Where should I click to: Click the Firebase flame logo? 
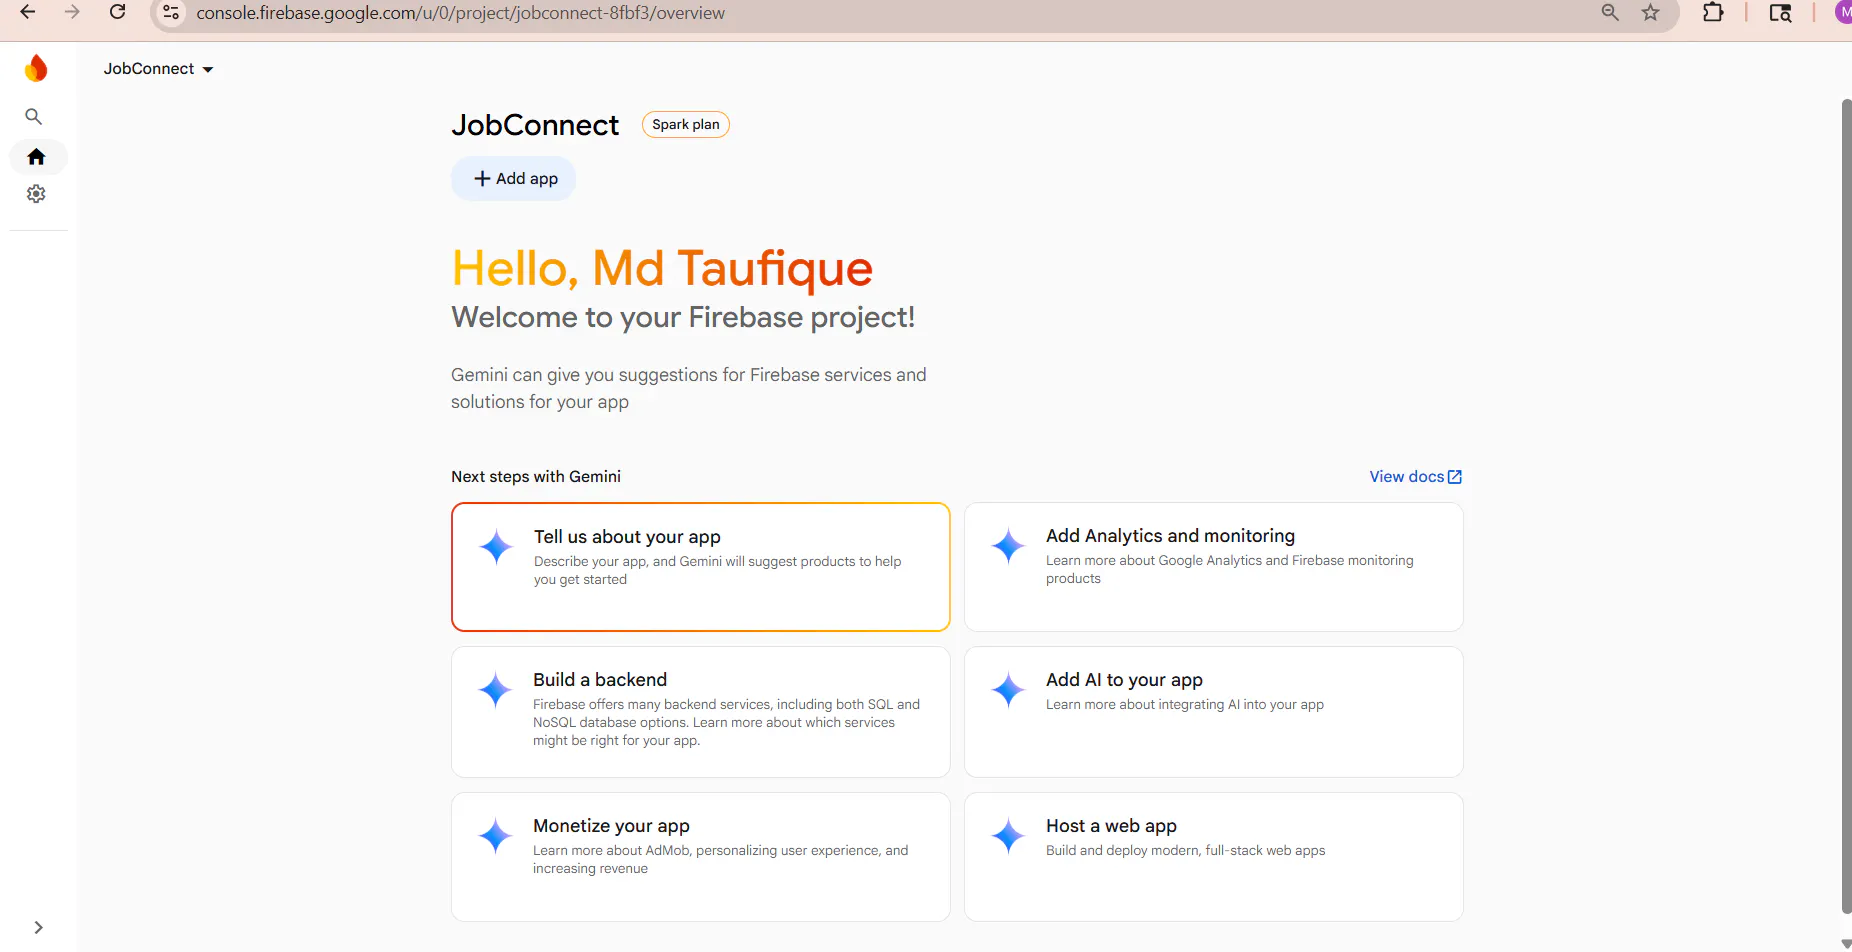pos(36,68)
